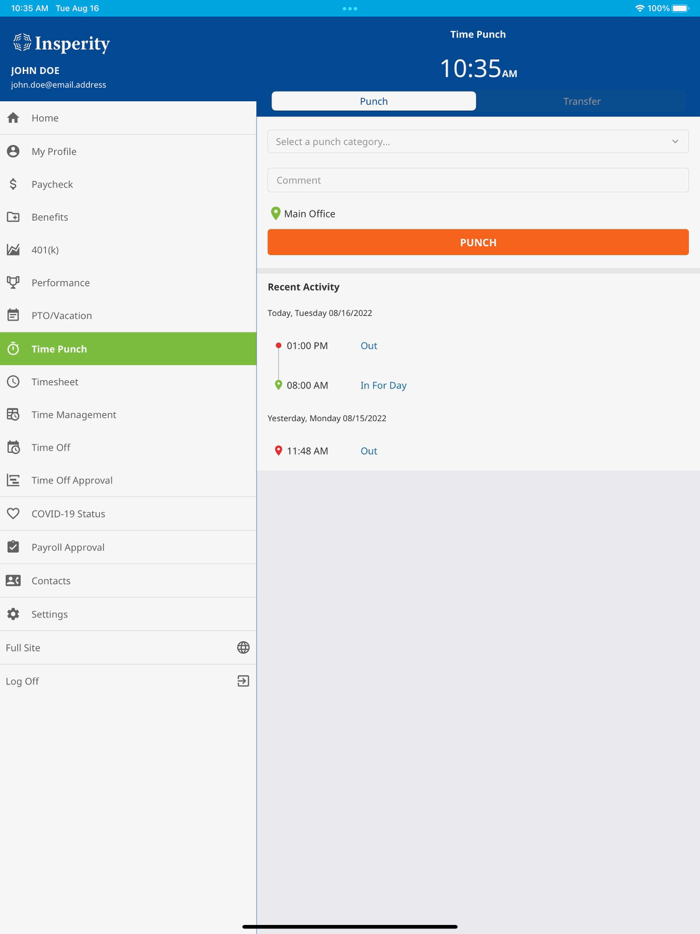This screenshot has height=934, width=700.
Task: Click the Out link at 11:48 AM
Action: point(369,451)
